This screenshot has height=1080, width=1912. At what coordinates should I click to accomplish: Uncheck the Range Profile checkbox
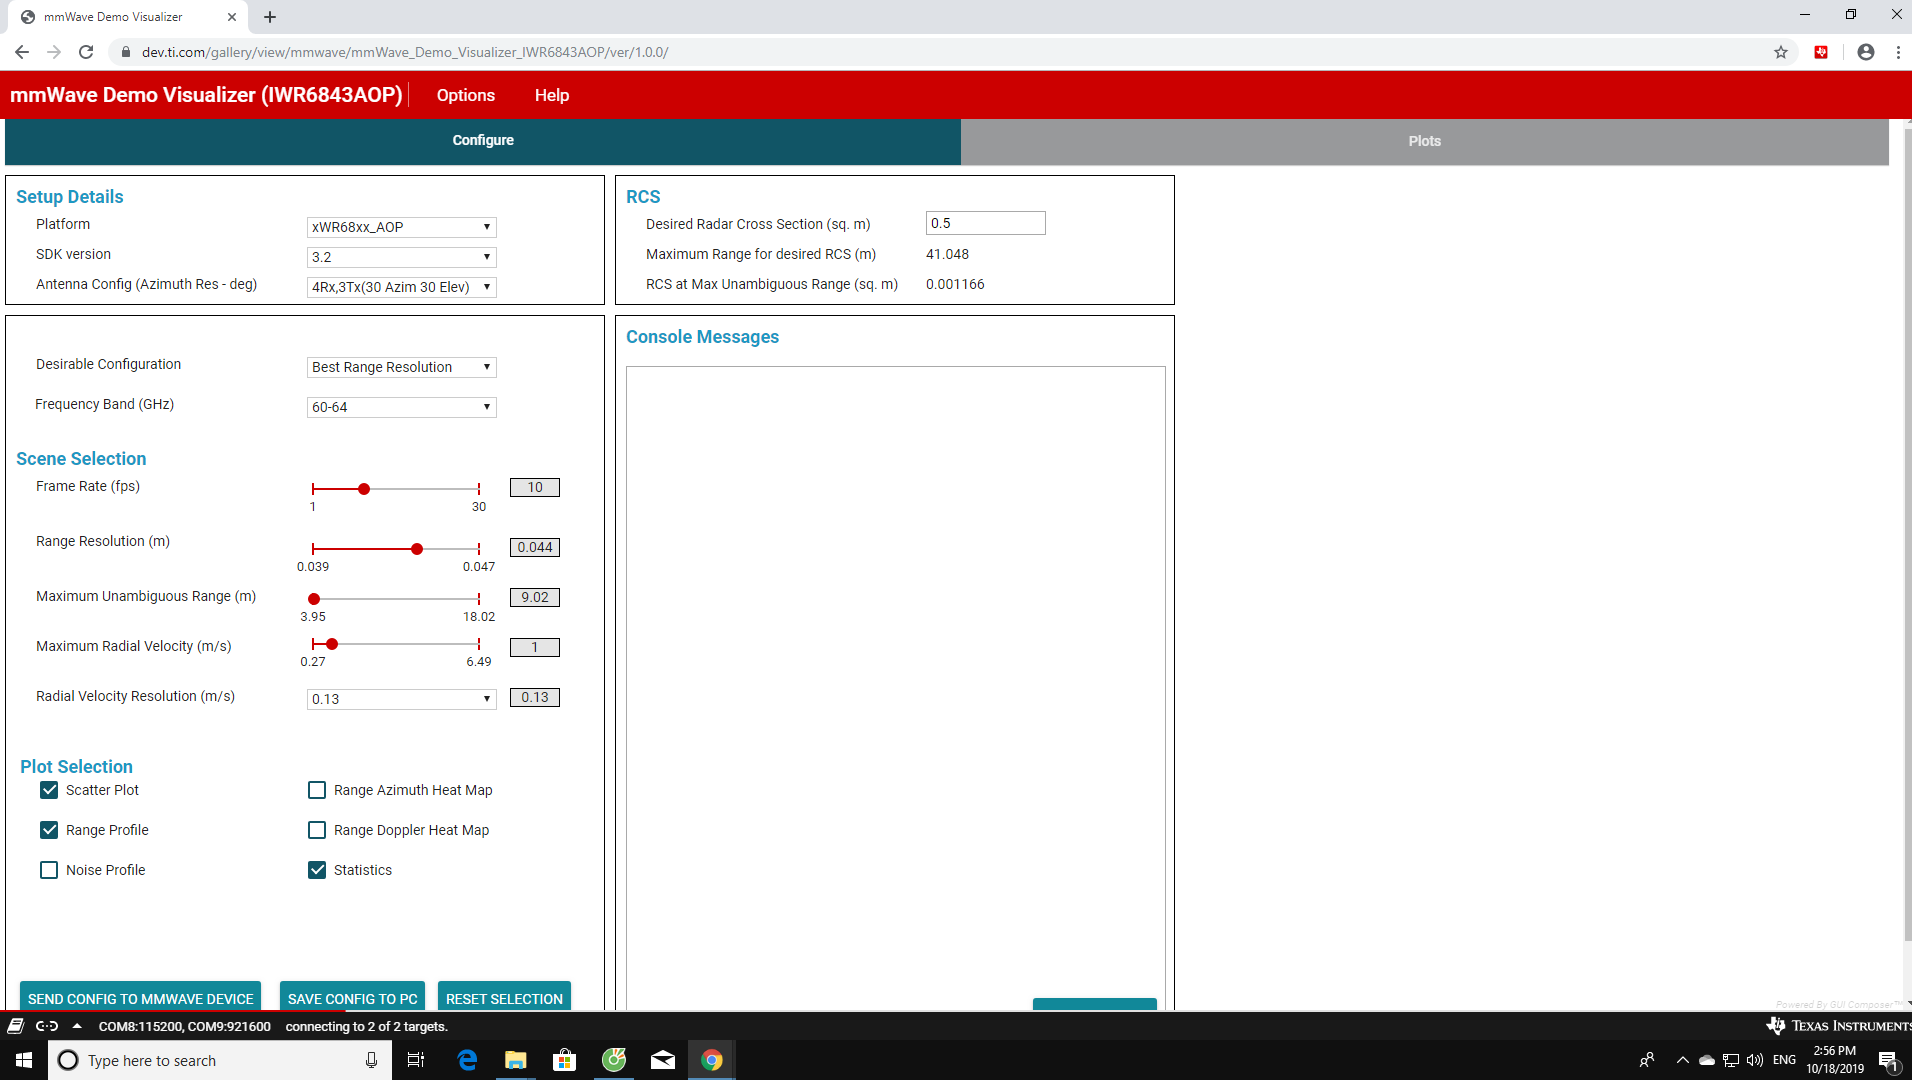[x=49, y=830]
